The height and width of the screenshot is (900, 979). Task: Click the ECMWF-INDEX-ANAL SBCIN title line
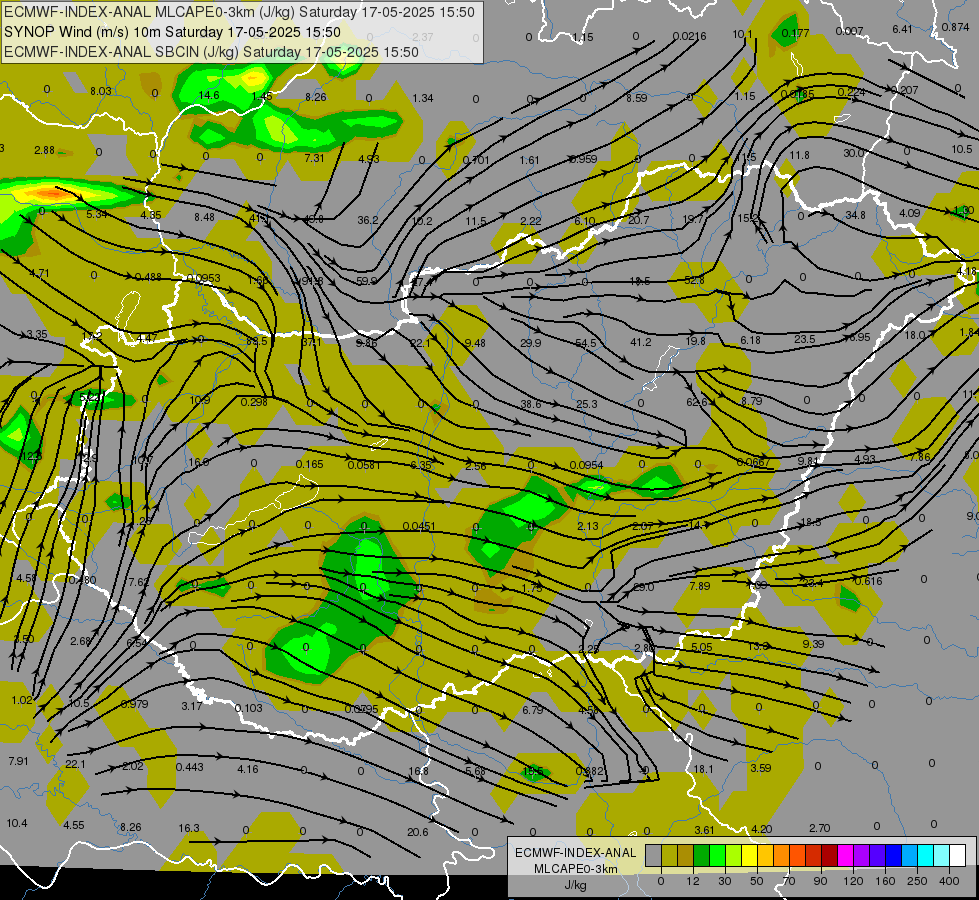click(211, 52)
